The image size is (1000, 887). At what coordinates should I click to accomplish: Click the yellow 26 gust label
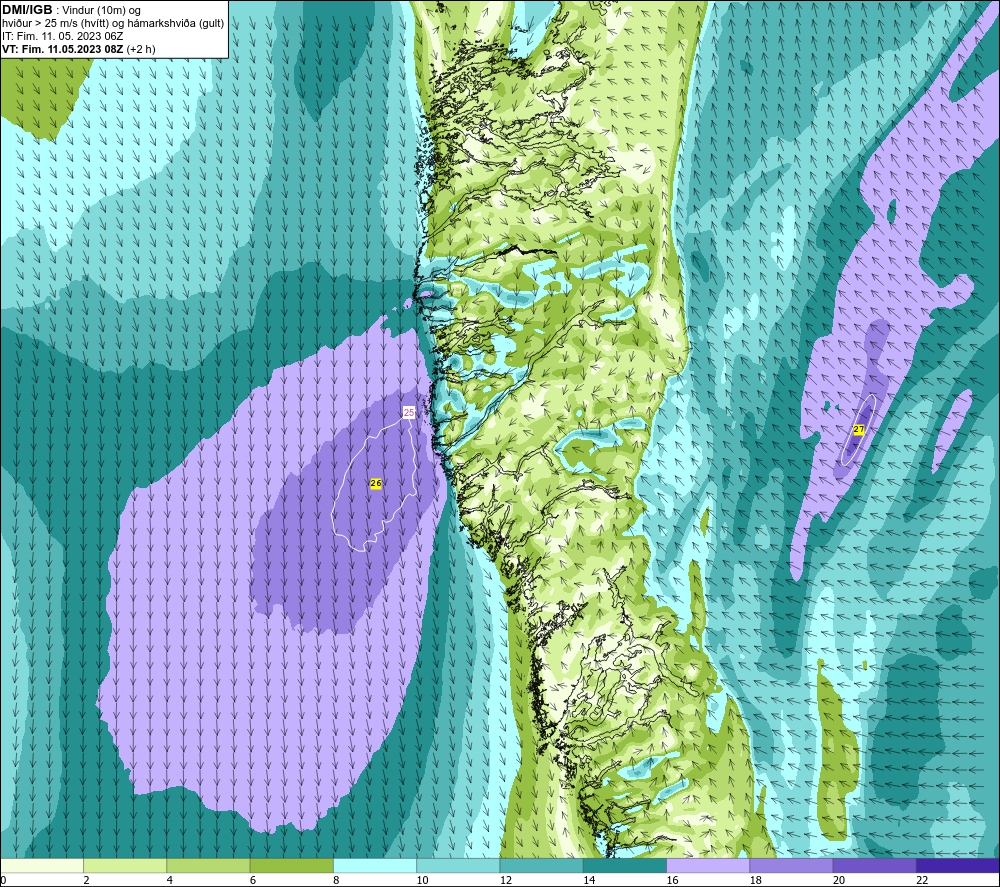[x=376, y=483]
